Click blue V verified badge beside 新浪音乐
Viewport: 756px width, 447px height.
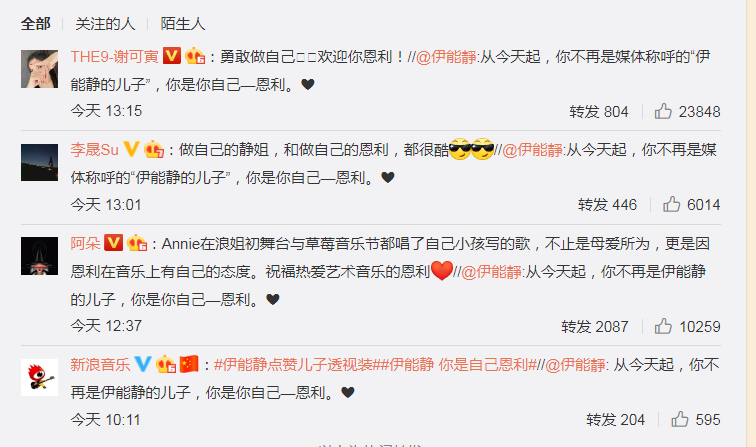pyautogui.click(x=143, y=364)
